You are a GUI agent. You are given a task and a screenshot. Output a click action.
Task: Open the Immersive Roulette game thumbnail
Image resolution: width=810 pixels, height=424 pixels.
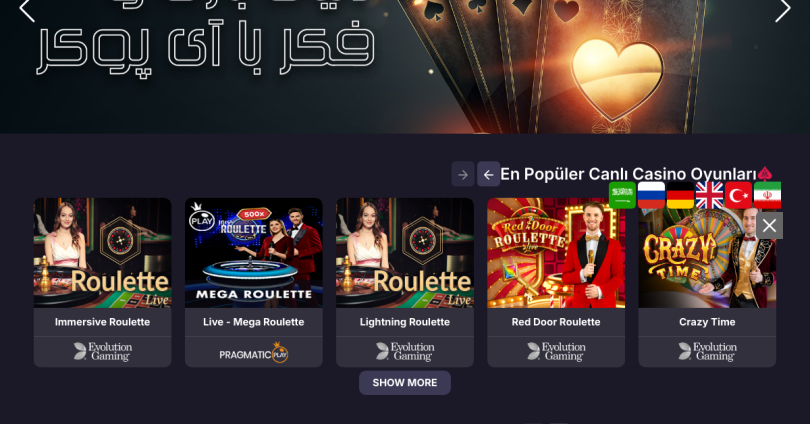coord(102,253)
